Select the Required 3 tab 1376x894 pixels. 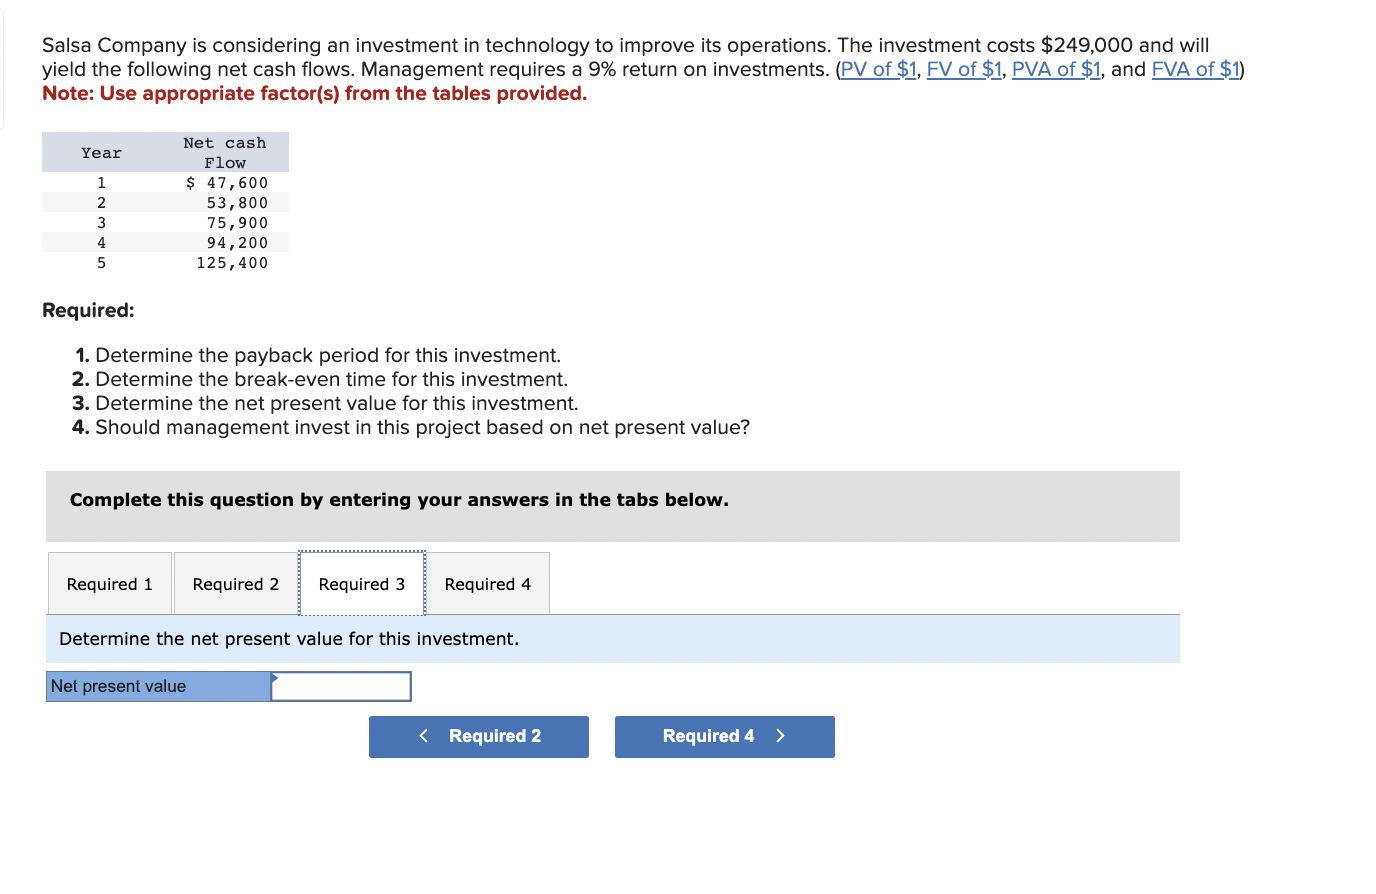tap(362, 584)
